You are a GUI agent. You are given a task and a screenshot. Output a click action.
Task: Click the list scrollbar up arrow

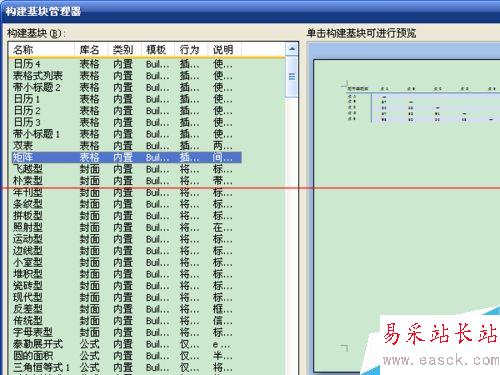click(292, 49)
